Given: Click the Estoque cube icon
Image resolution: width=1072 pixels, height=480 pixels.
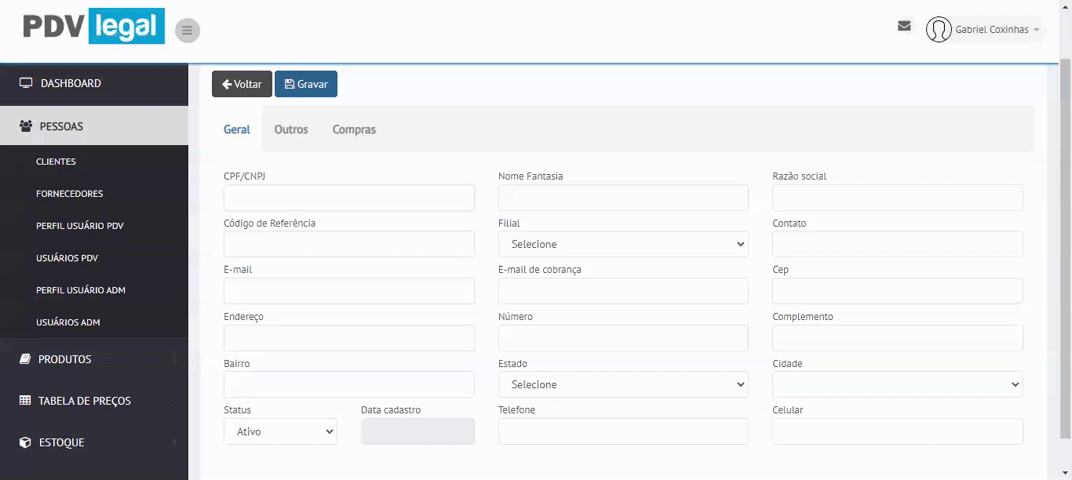Looking at the screenshot, I should coord(26,442).
